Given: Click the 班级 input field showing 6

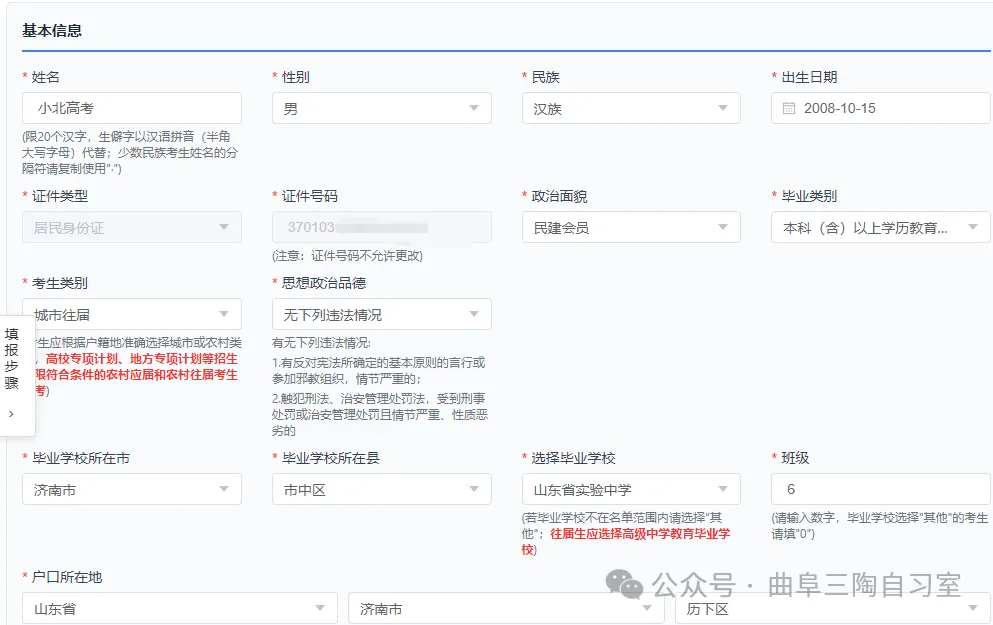Looking at the screenshot, I should click(881, 489).
